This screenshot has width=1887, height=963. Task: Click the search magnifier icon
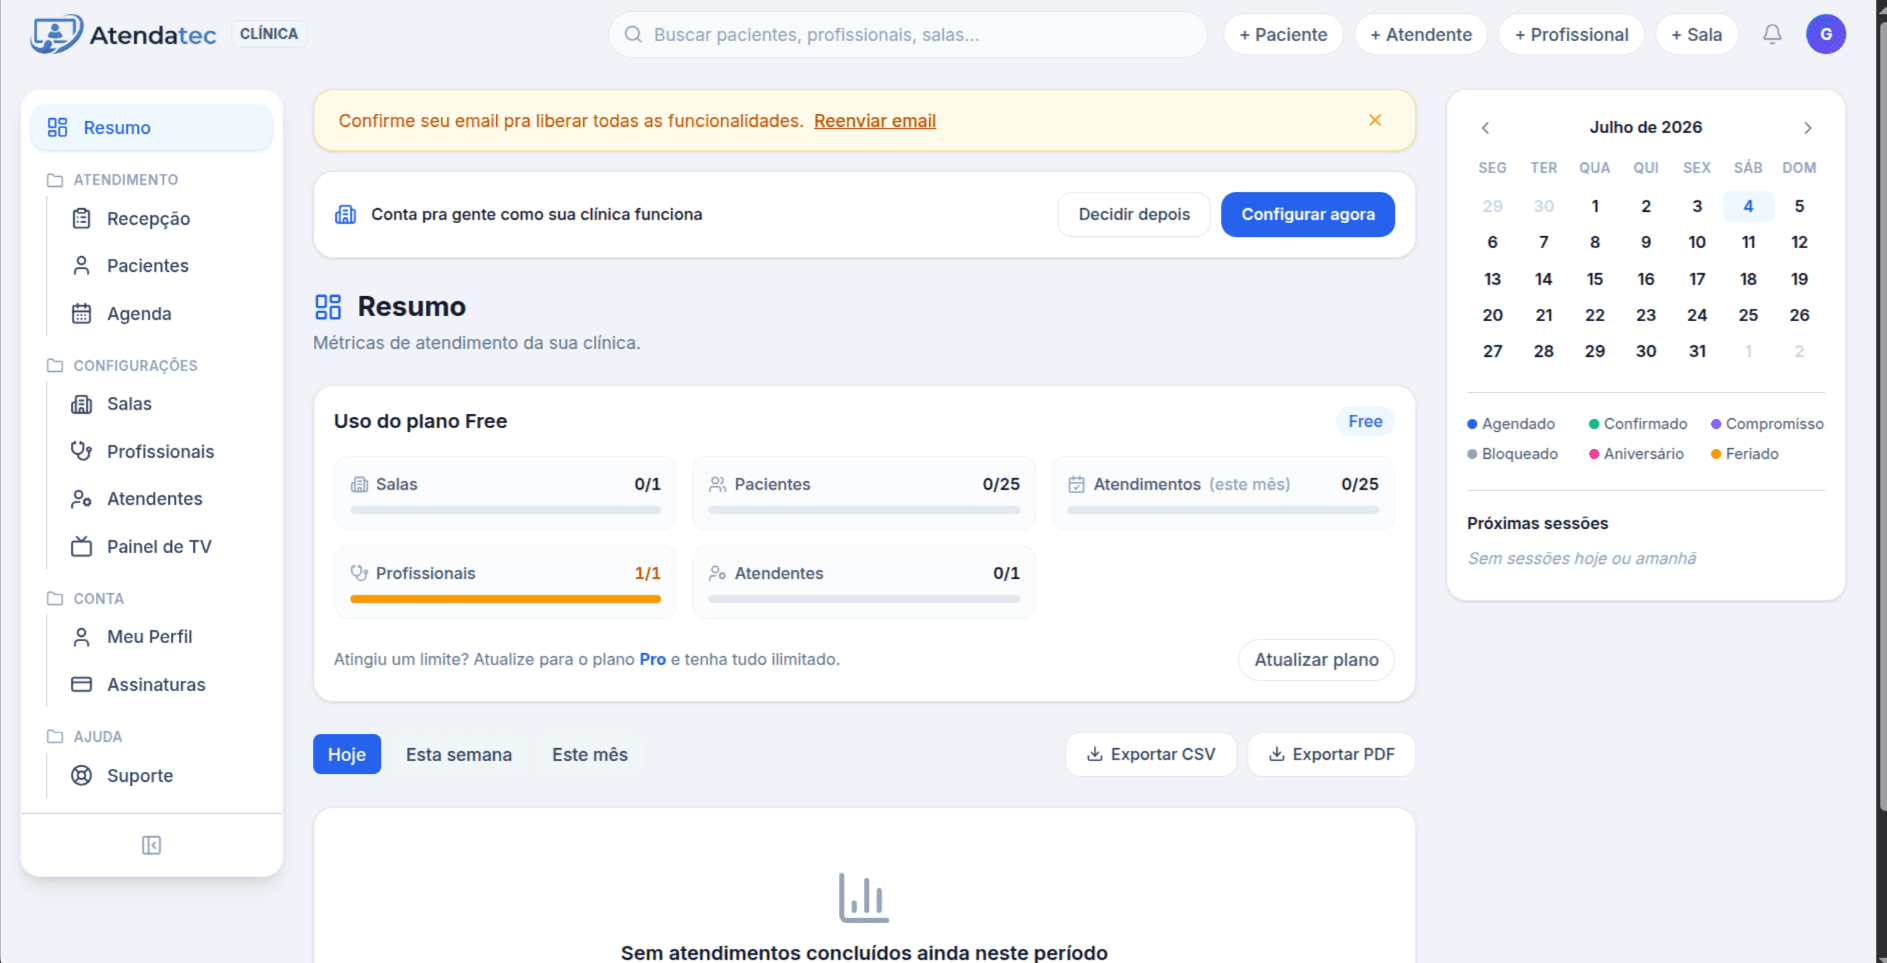(633, 34)
